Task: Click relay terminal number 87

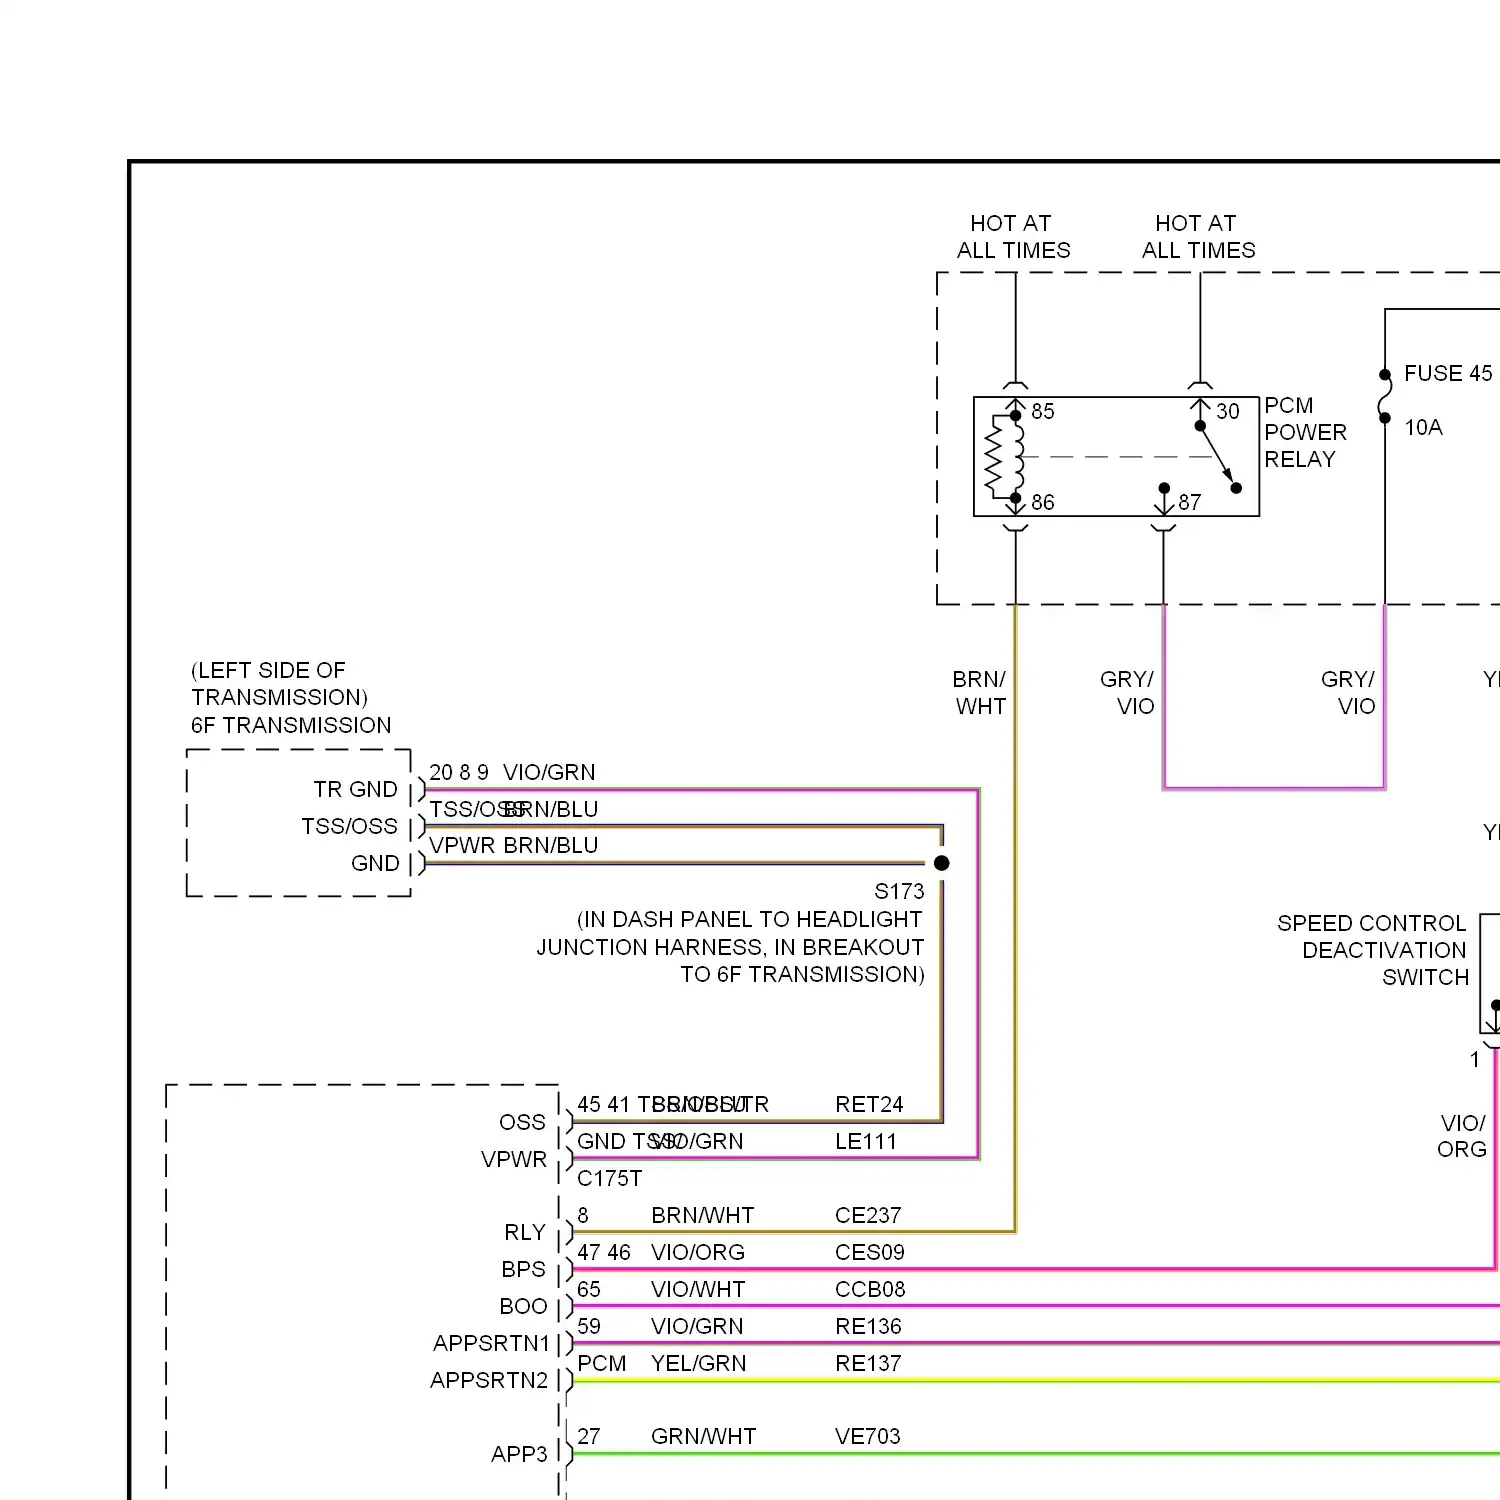Action: [x=1189, y=502]
